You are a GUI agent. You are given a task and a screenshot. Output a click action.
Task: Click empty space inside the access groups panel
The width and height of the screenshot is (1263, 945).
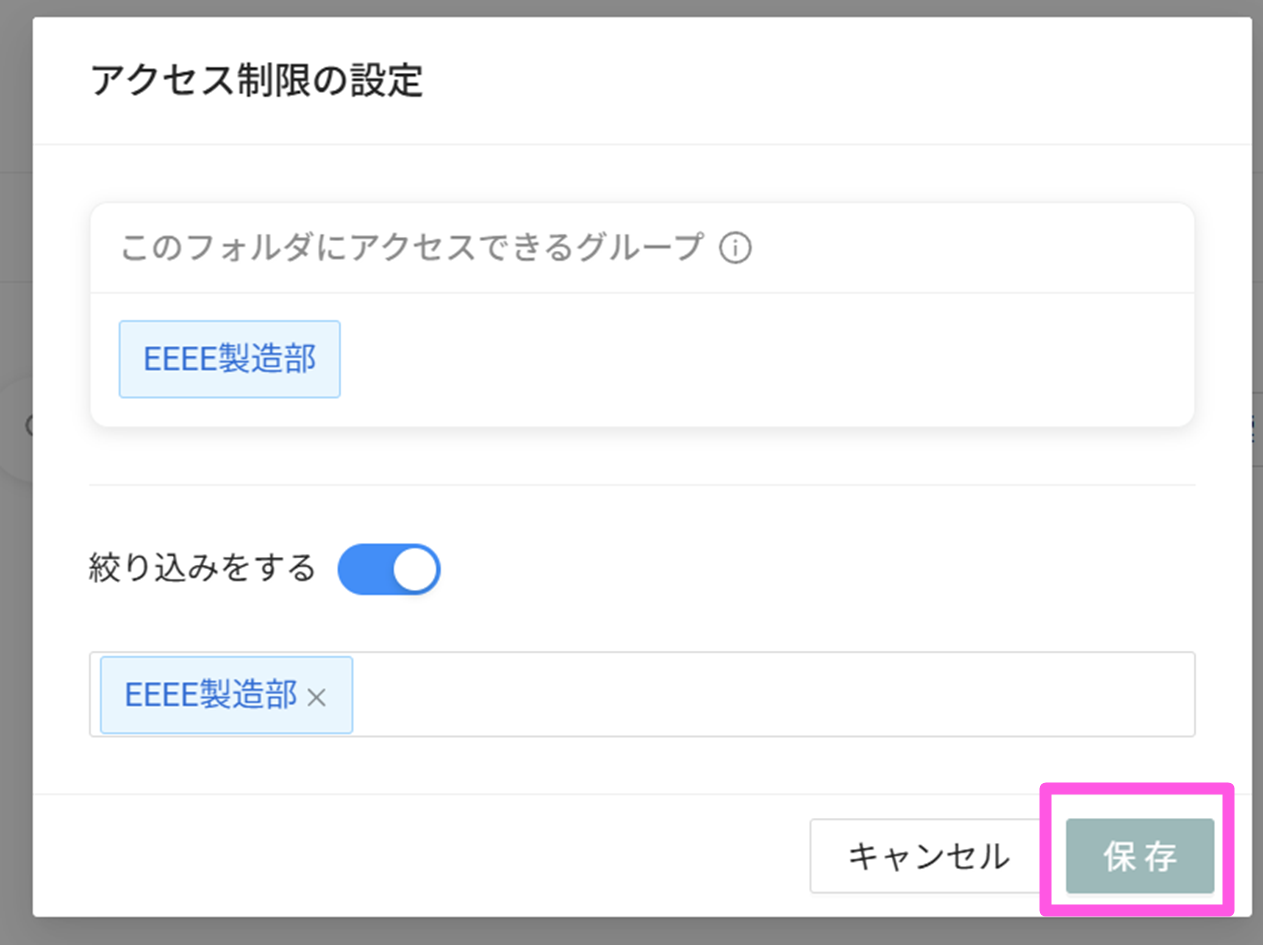click(x=760, y=360)
